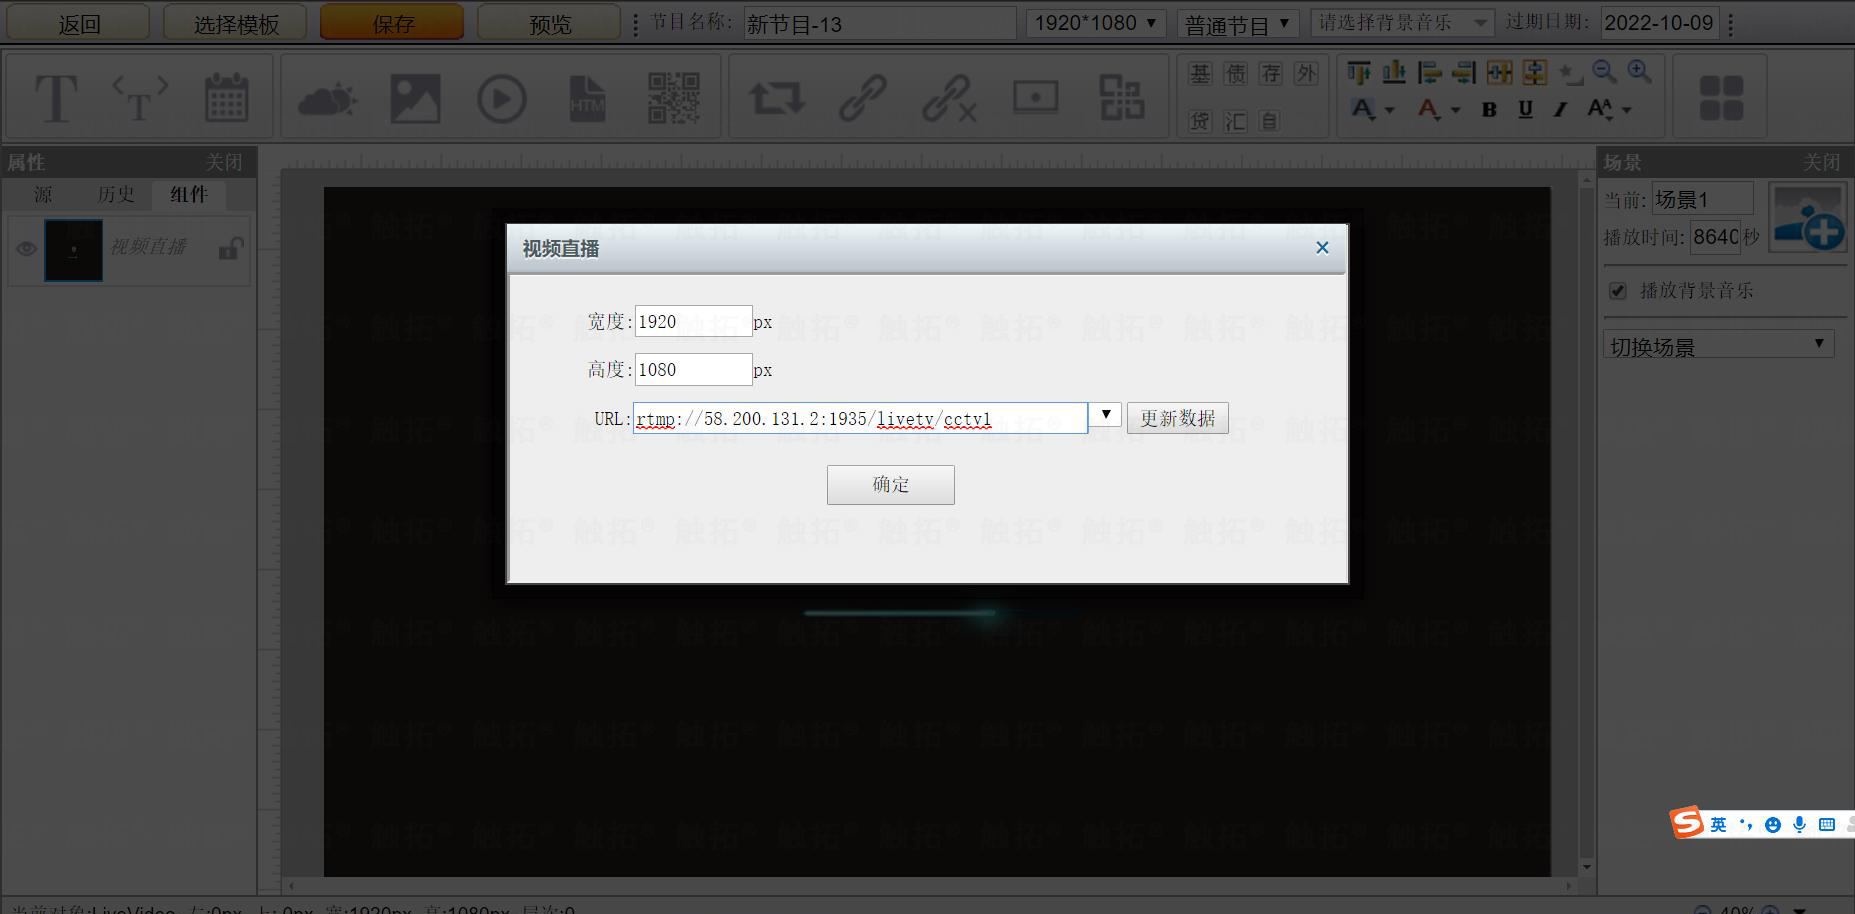
Task: Click the add hyperlink chain icon
Action: (x=862, y=98)
